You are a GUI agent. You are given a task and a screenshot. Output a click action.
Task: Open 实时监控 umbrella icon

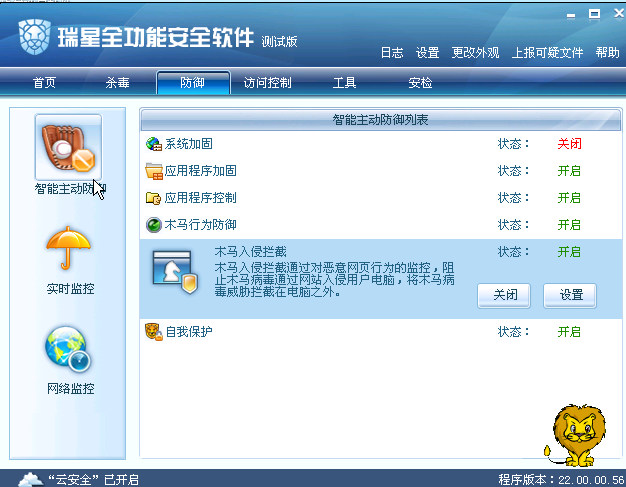(x=68, y=247)
